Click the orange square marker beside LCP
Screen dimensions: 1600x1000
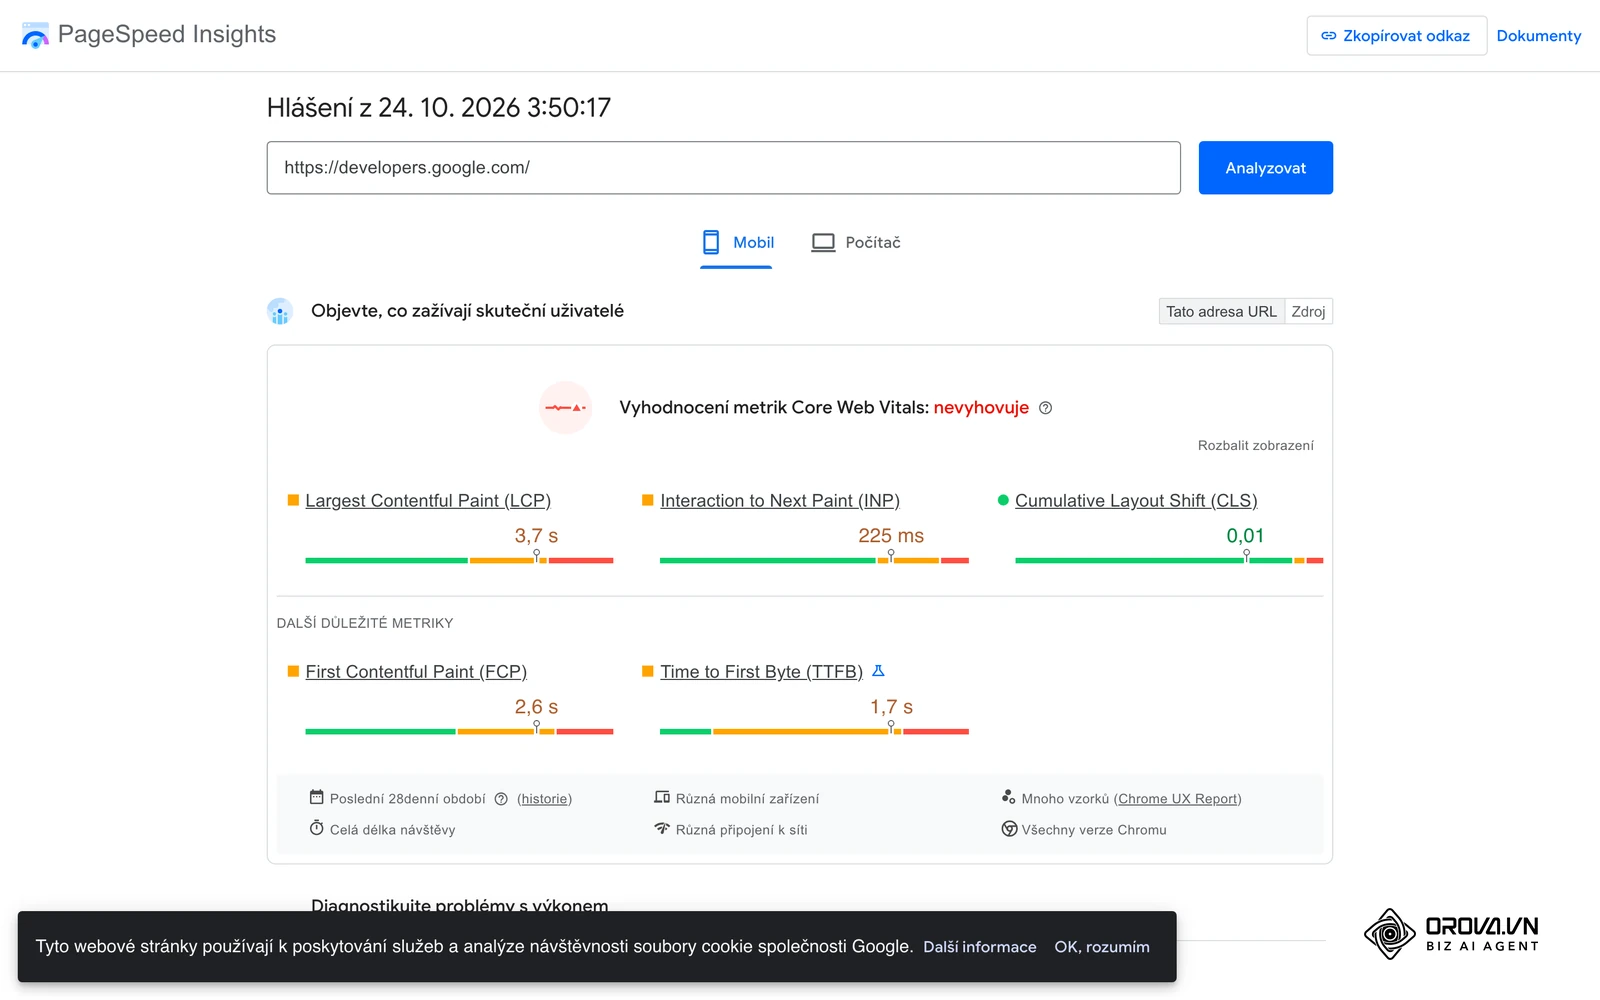coord(293,500)
